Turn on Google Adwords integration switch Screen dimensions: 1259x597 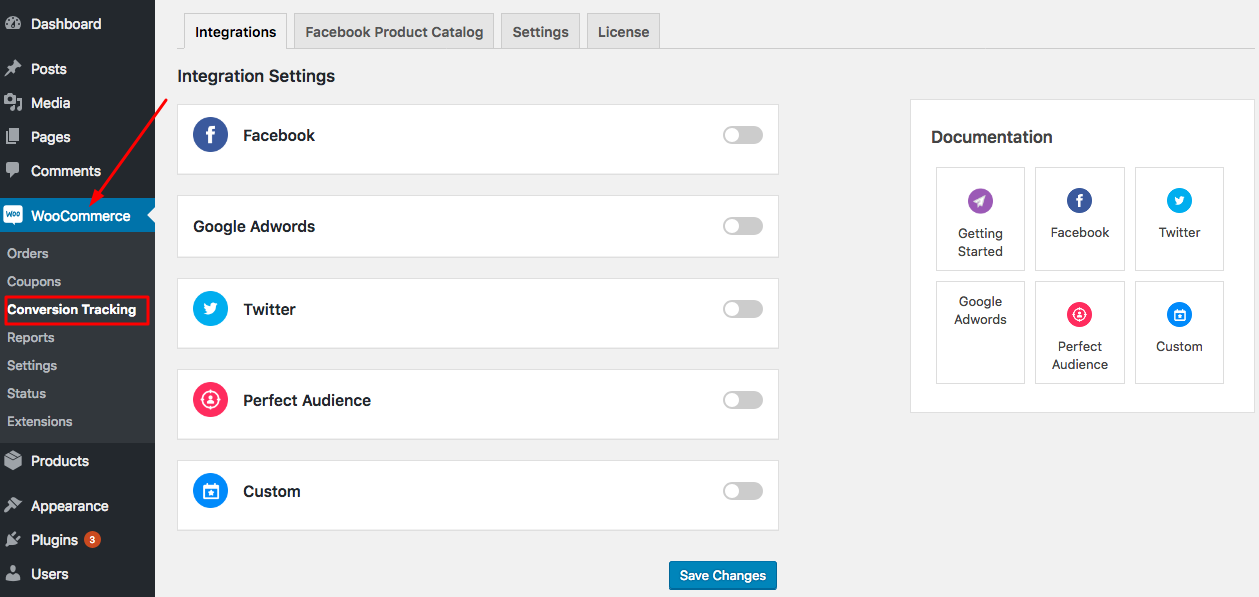742,226
